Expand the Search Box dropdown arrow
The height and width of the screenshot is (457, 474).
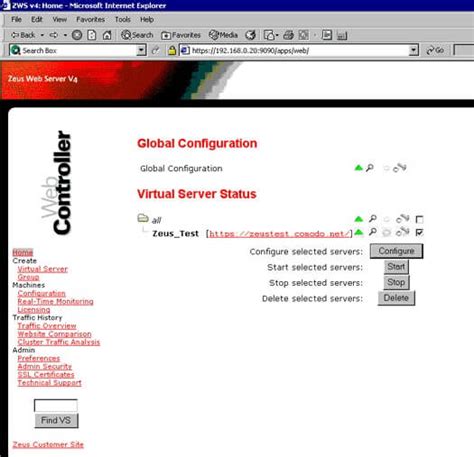coord(141,50)
